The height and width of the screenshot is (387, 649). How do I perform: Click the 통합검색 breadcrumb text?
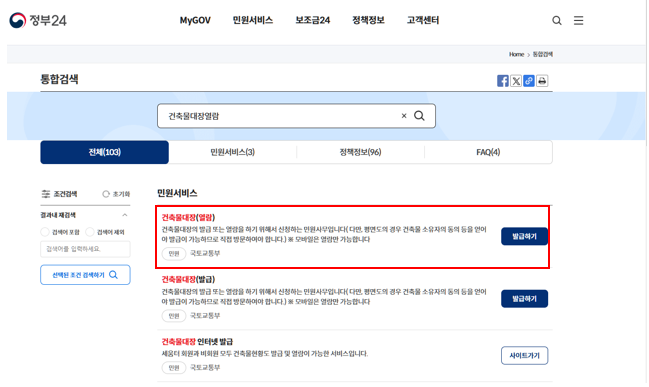pos(542,54)
